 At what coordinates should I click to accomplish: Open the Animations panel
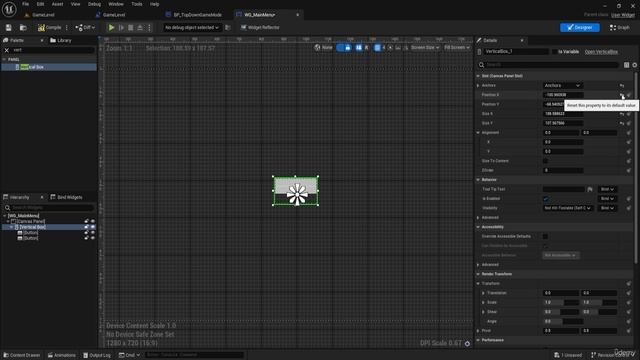pyautogui.click(x=62, y=355)
